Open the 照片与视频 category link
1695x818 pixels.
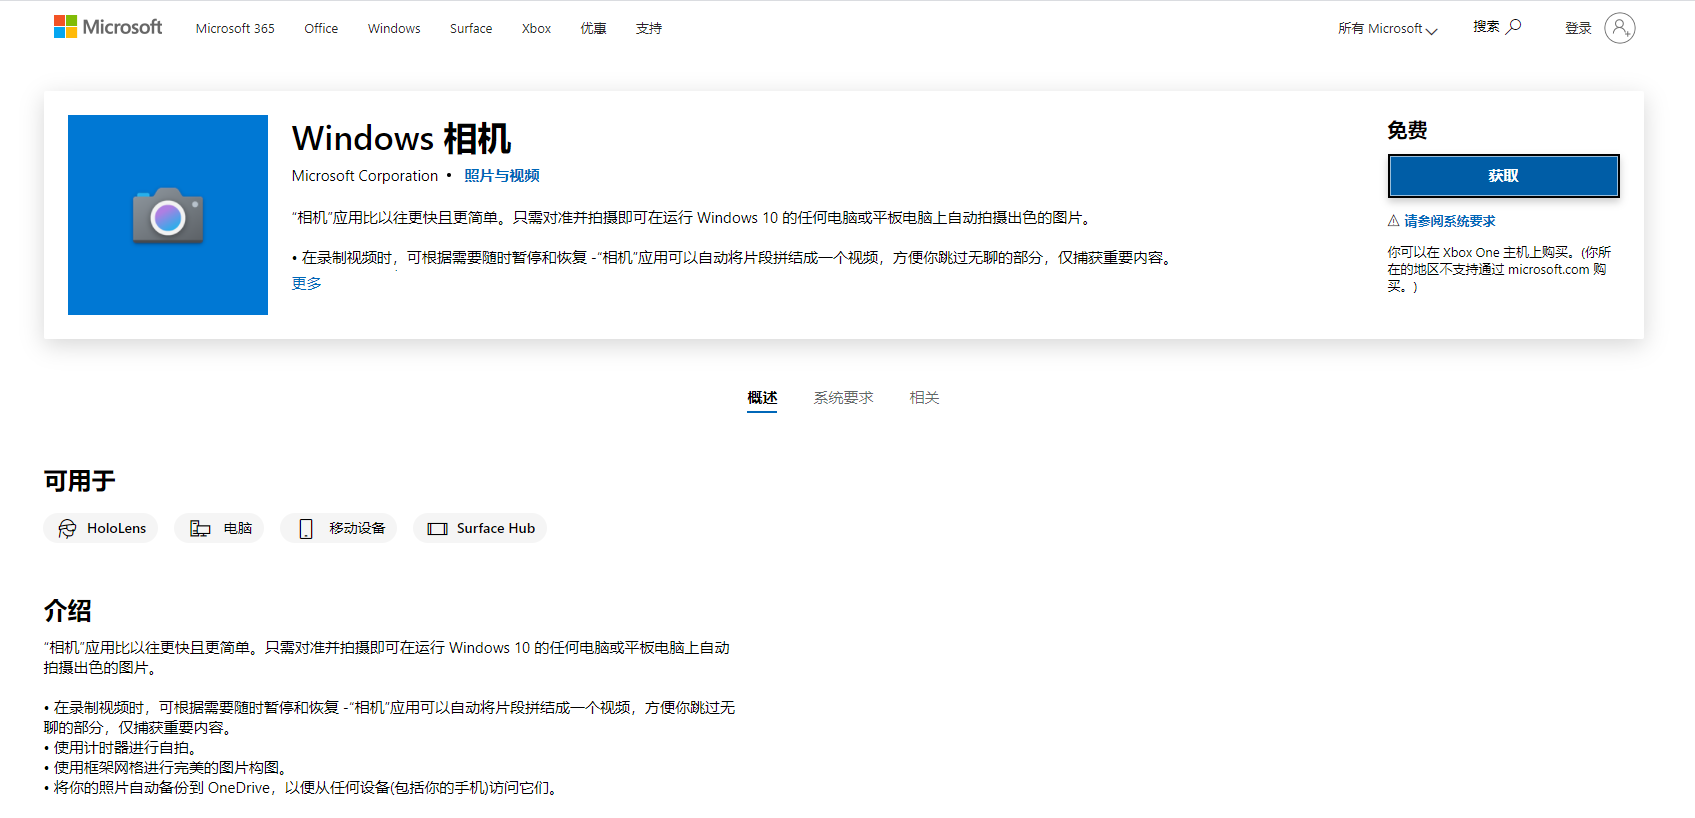(x=501, y=176)
